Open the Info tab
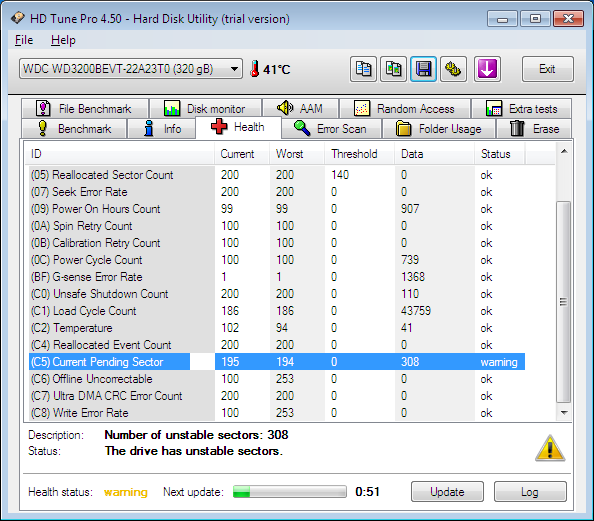The height and width of the screenshot is (521, 594). (x=162, y=129)
